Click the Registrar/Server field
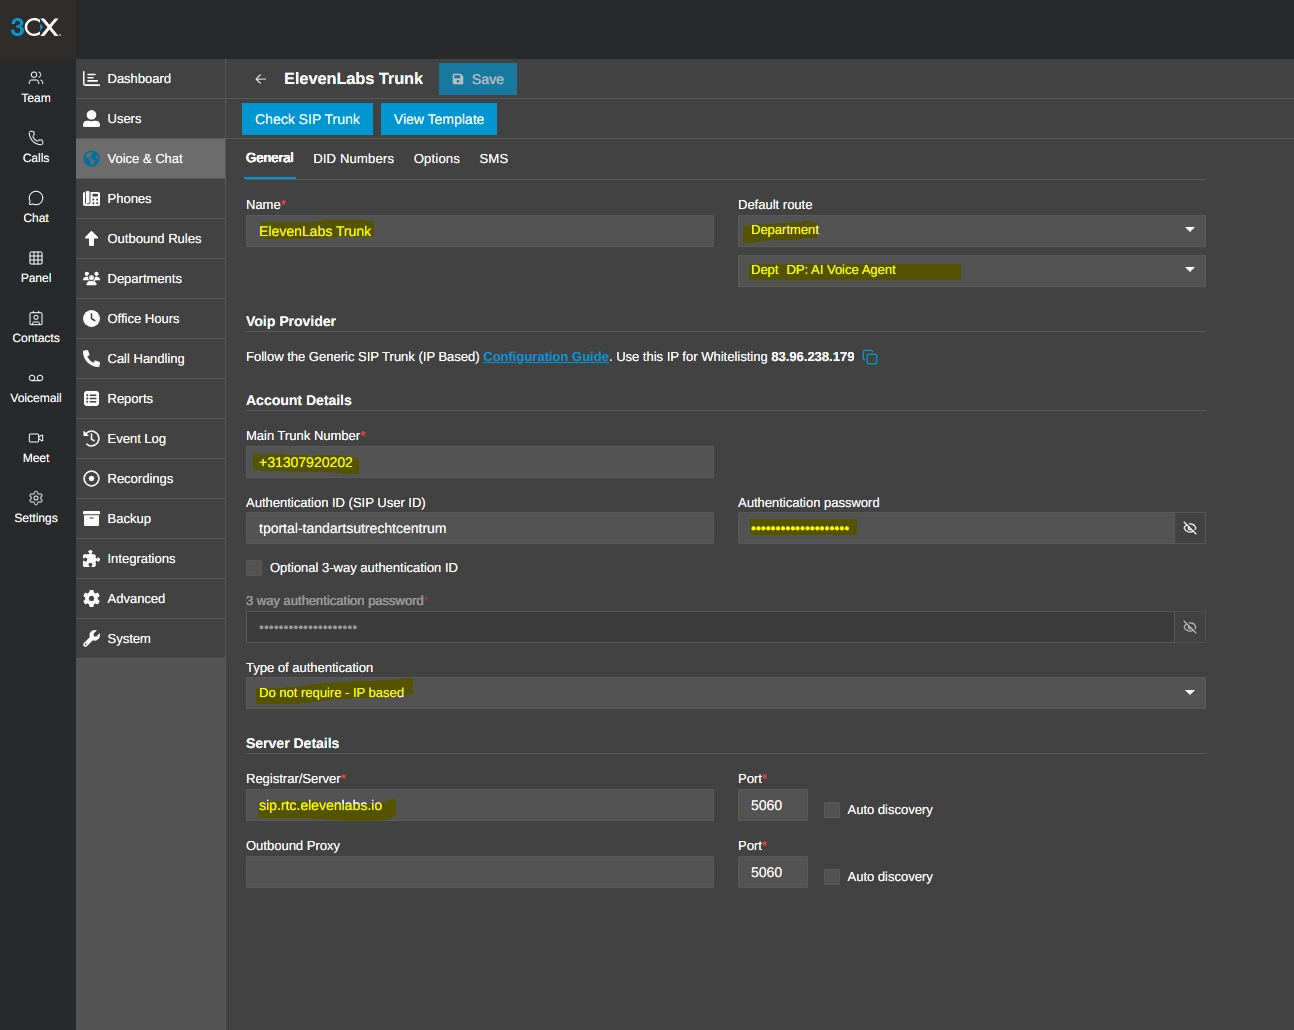Image resolution: width=1294 pixels, height=1030 pixels. [480, 805]
